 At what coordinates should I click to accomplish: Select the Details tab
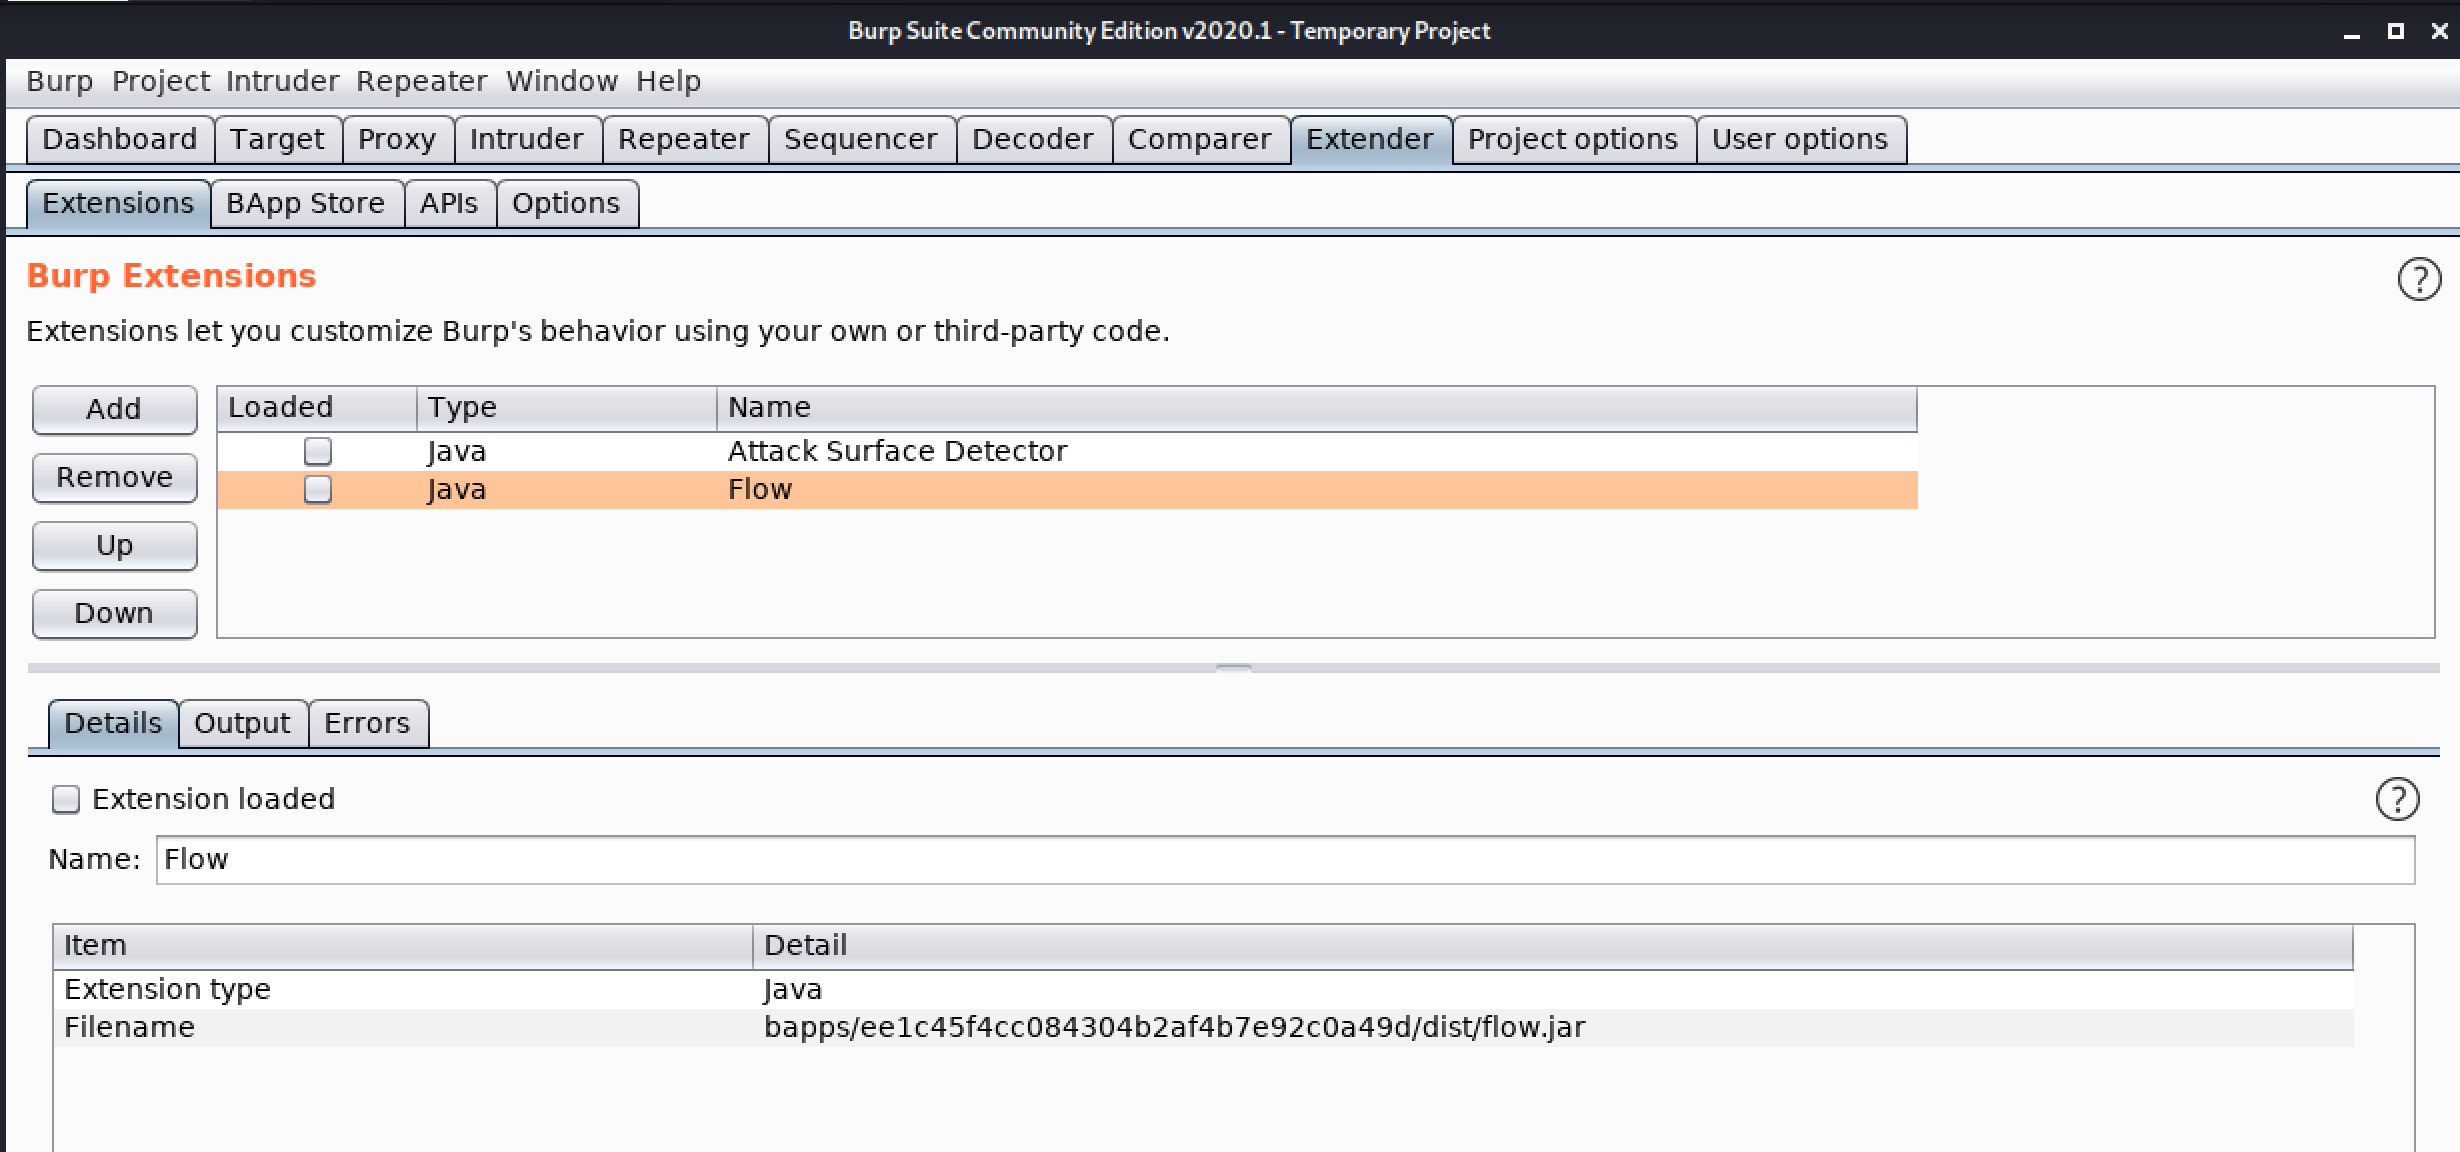(x=113, y=724)
